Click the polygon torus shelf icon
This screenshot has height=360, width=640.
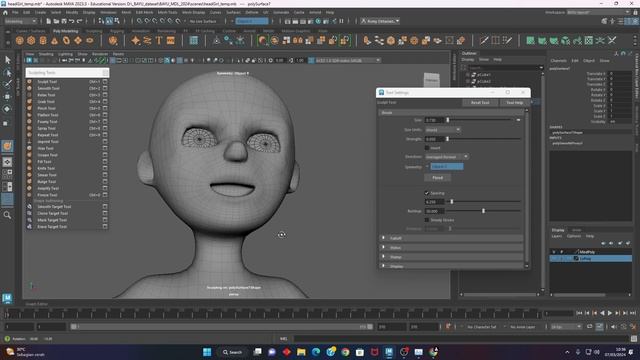tap(66, 40)
